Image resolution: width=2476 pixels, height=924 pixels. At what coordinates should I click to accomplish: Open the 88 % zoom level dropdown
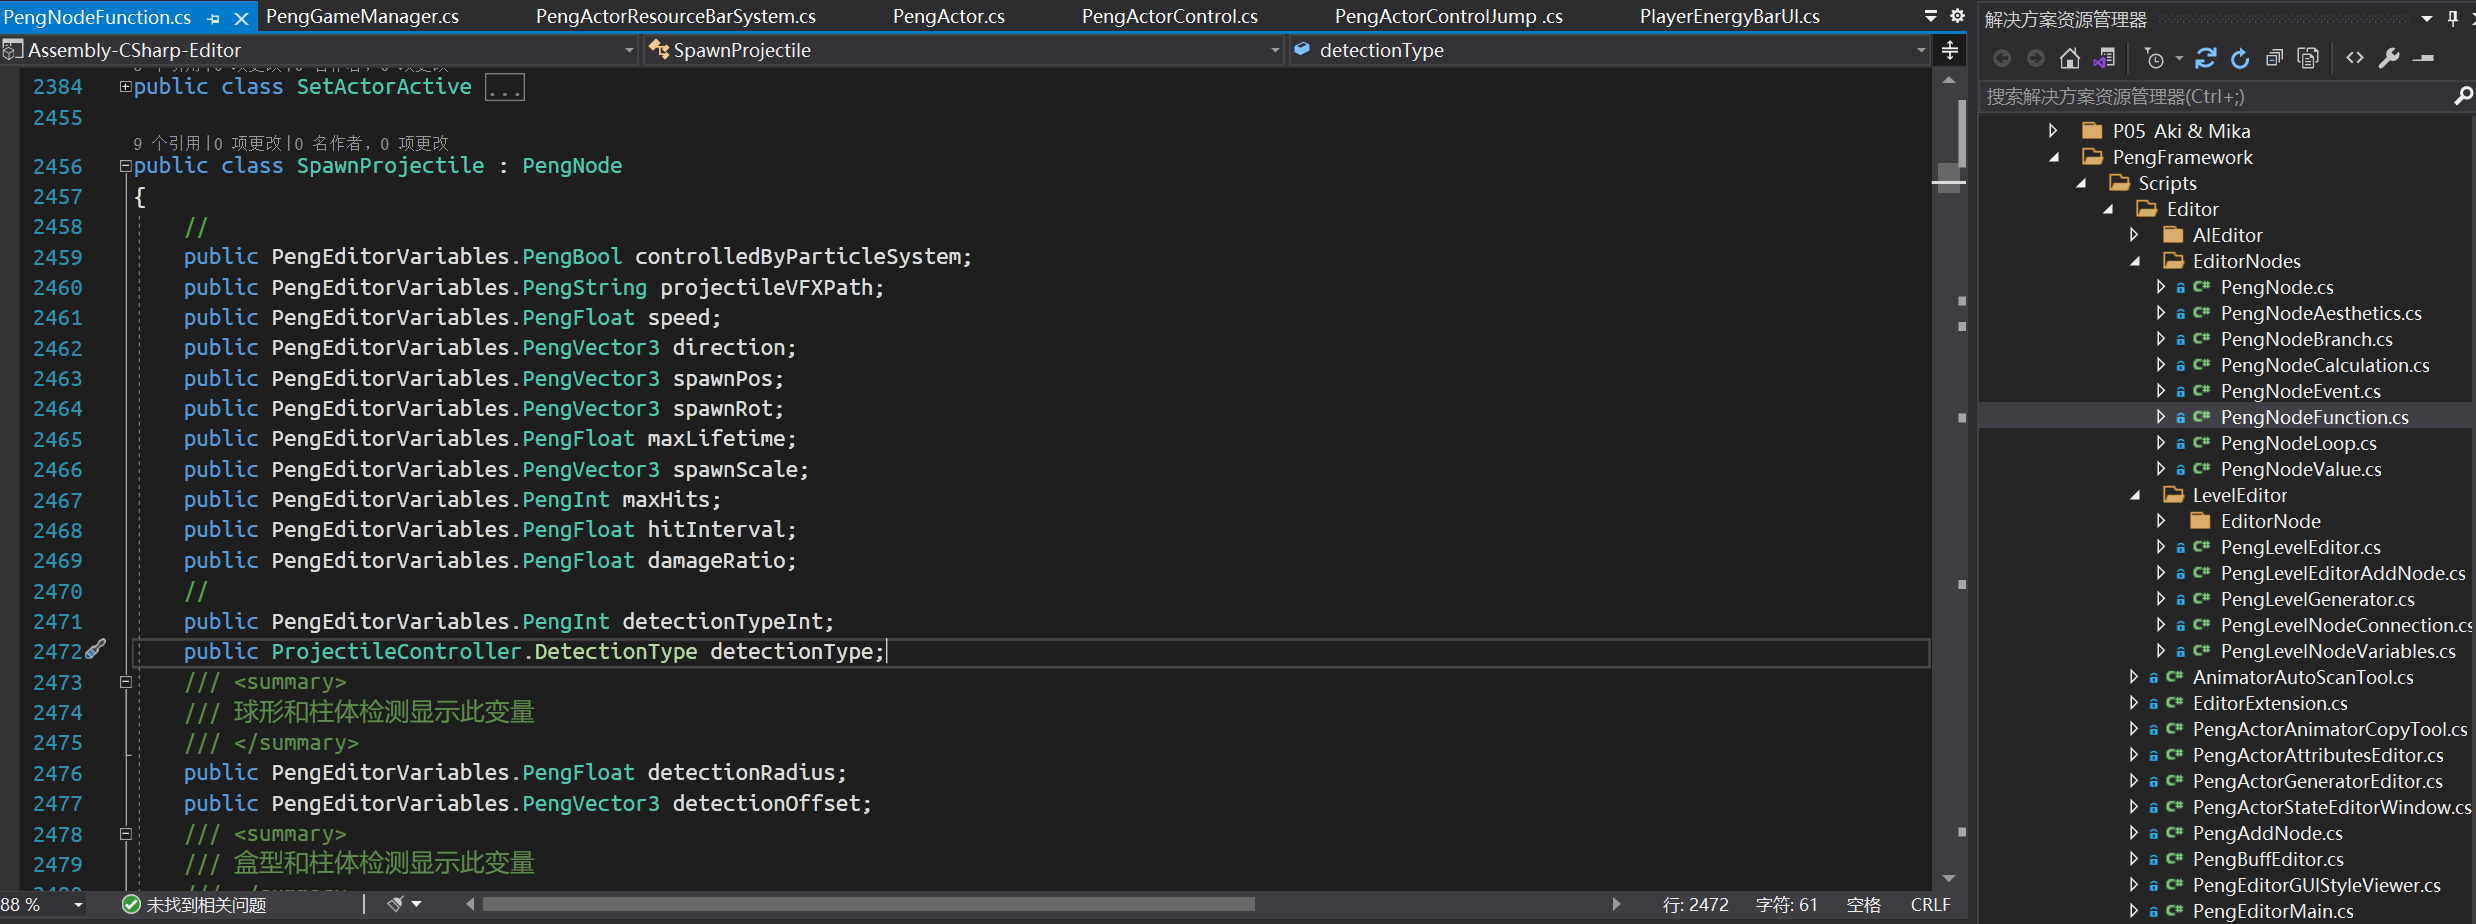(x=78, y=905)
